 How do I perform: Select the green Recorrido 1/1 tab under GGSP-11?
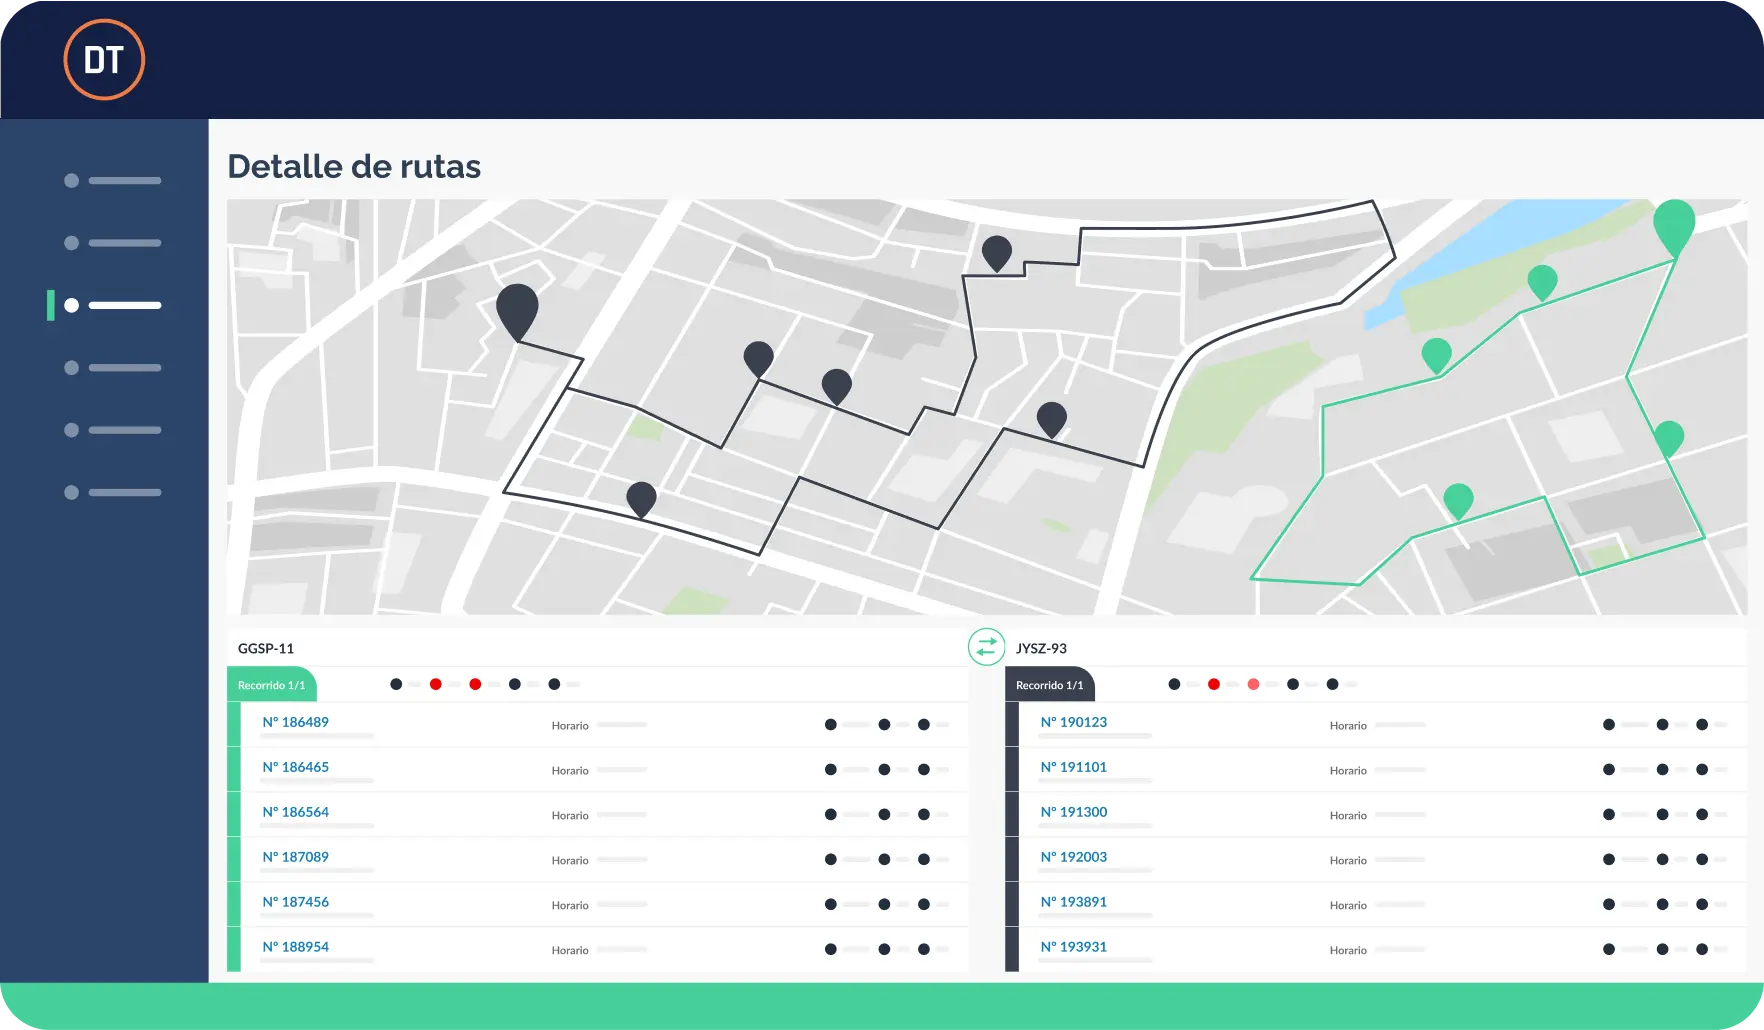click(272, 685)
